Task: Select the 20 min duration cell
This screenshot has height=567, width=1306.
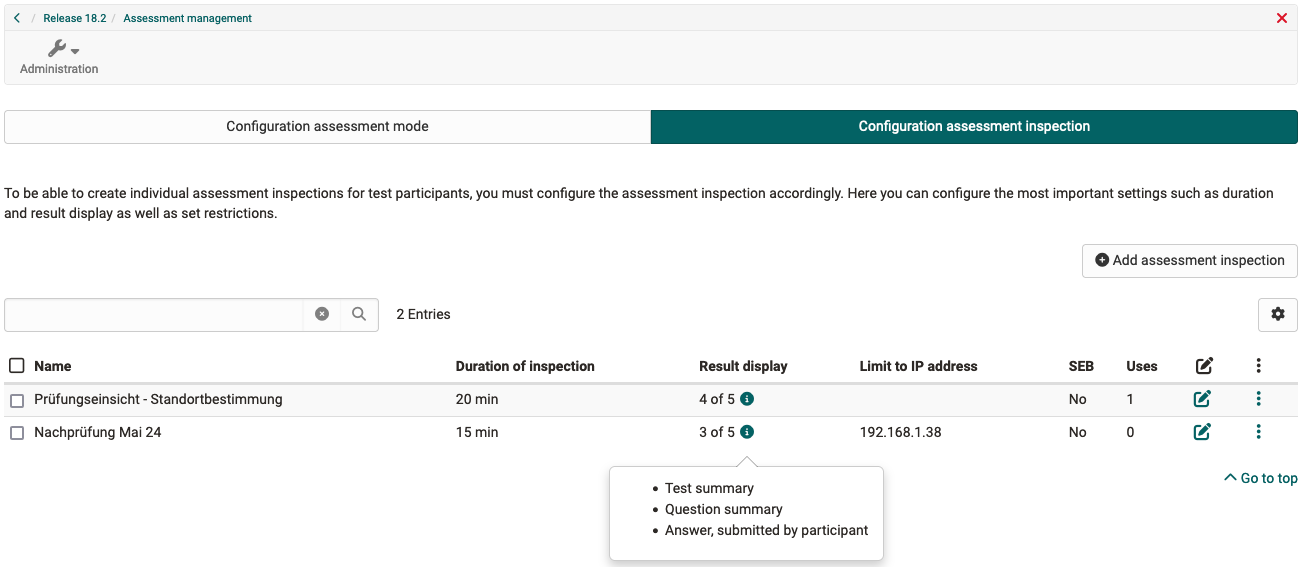Action: (477, 399)
